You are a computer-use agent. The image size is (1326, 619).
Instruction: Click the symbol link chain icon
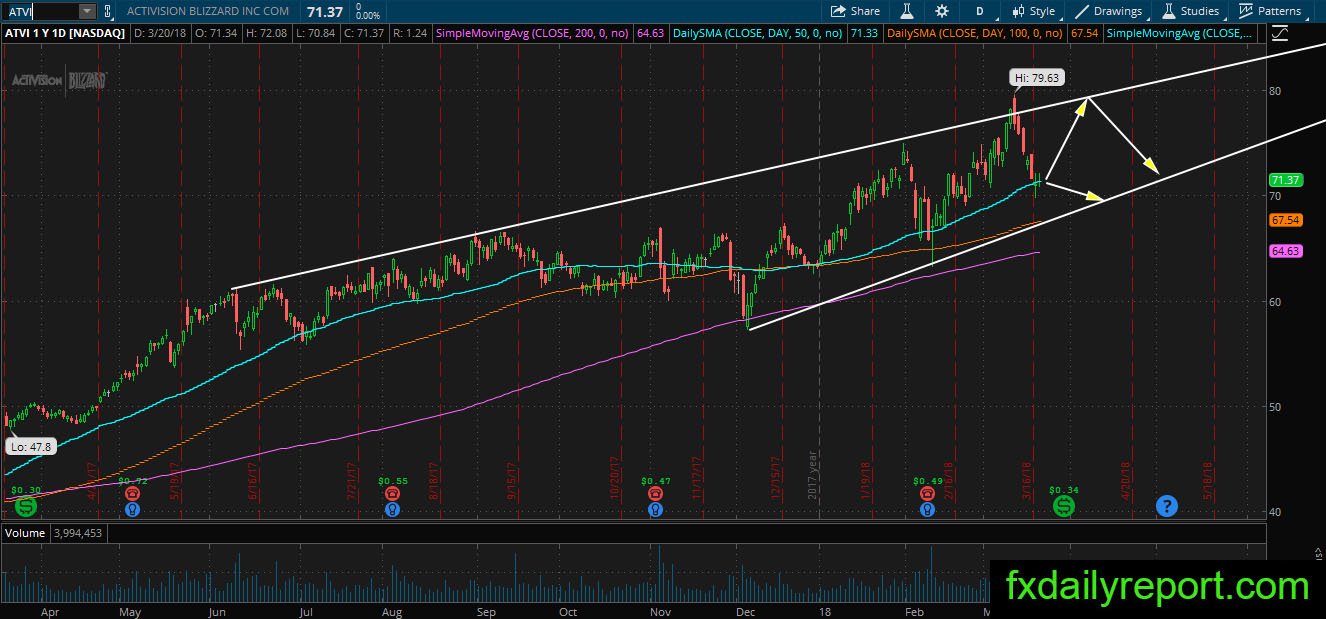click(108, 11)
